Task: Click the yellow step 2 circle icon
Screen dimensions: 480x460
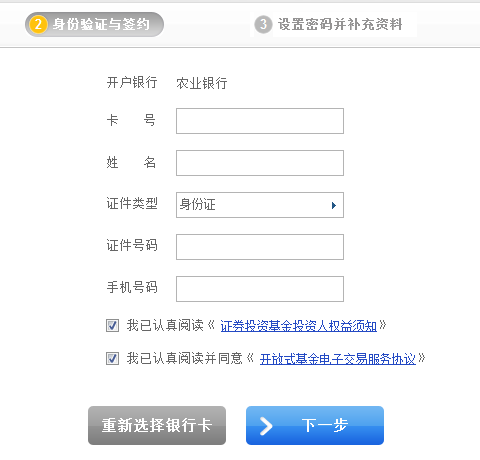Action: pos(38,25)
